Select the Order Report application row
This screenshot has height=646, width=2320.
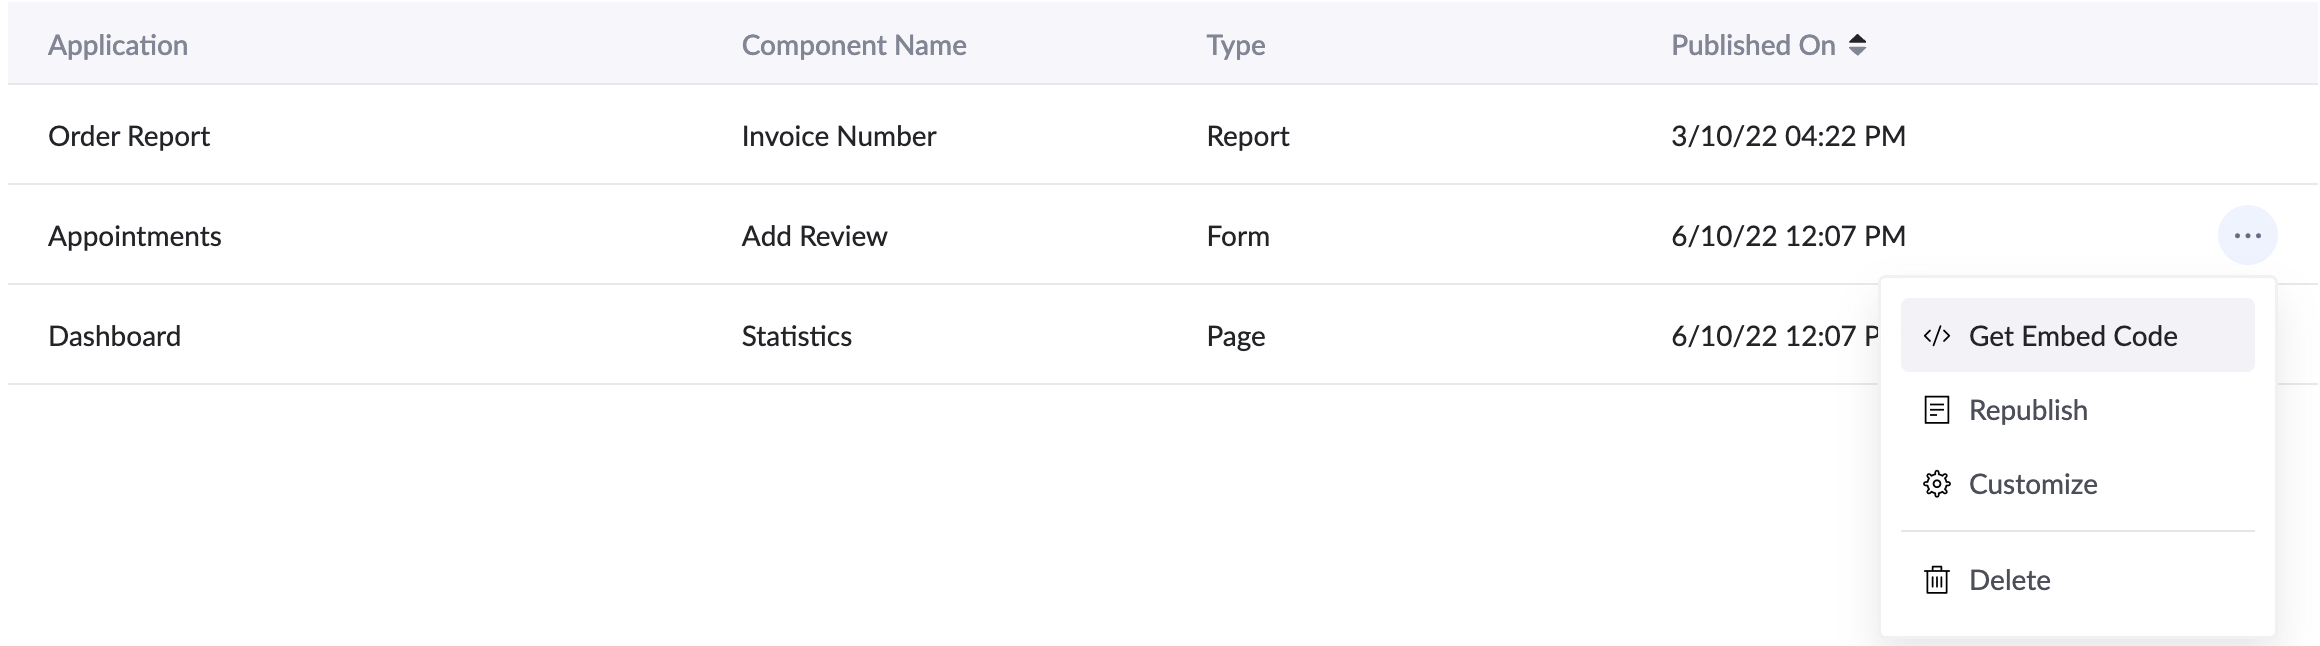tap(129, 136)
